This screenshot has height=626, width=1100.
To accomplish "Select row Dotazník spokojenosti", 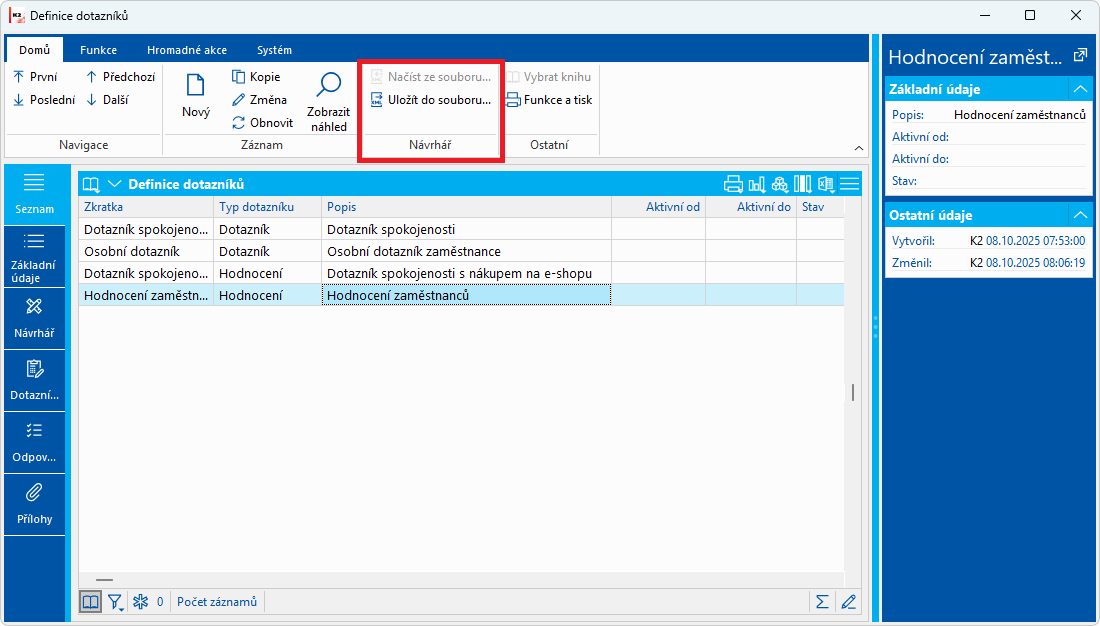I will coord(462,229).
